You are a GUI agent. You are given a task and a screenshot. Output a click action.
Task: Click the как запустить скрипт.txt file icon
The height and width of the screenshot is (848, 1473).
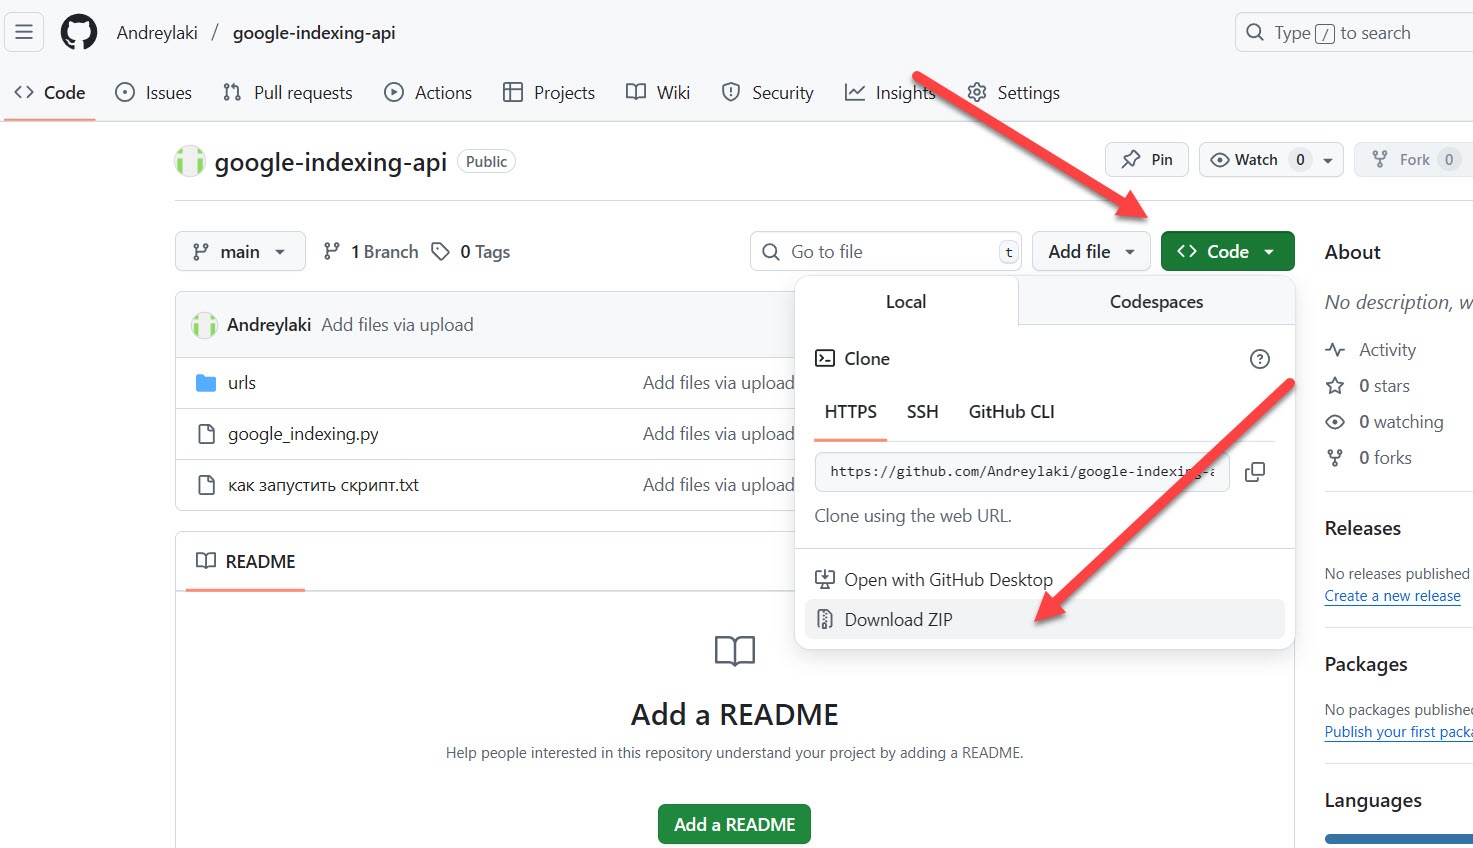click(206, 485)
